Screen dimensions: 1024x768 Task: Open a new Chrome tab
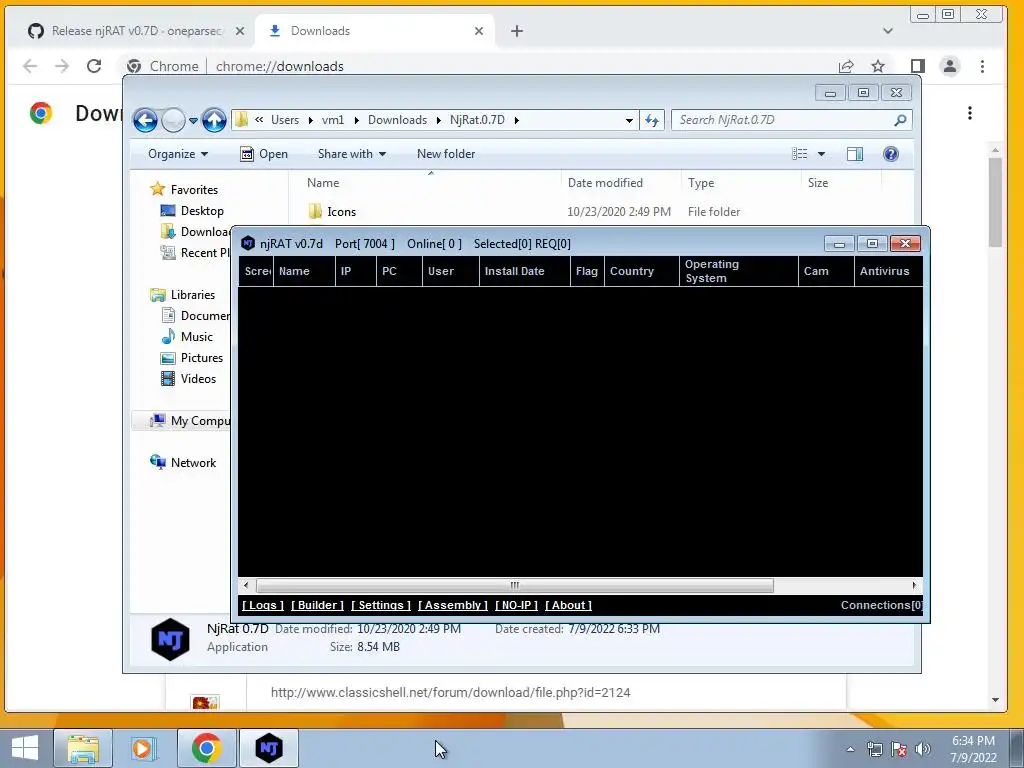517,31
